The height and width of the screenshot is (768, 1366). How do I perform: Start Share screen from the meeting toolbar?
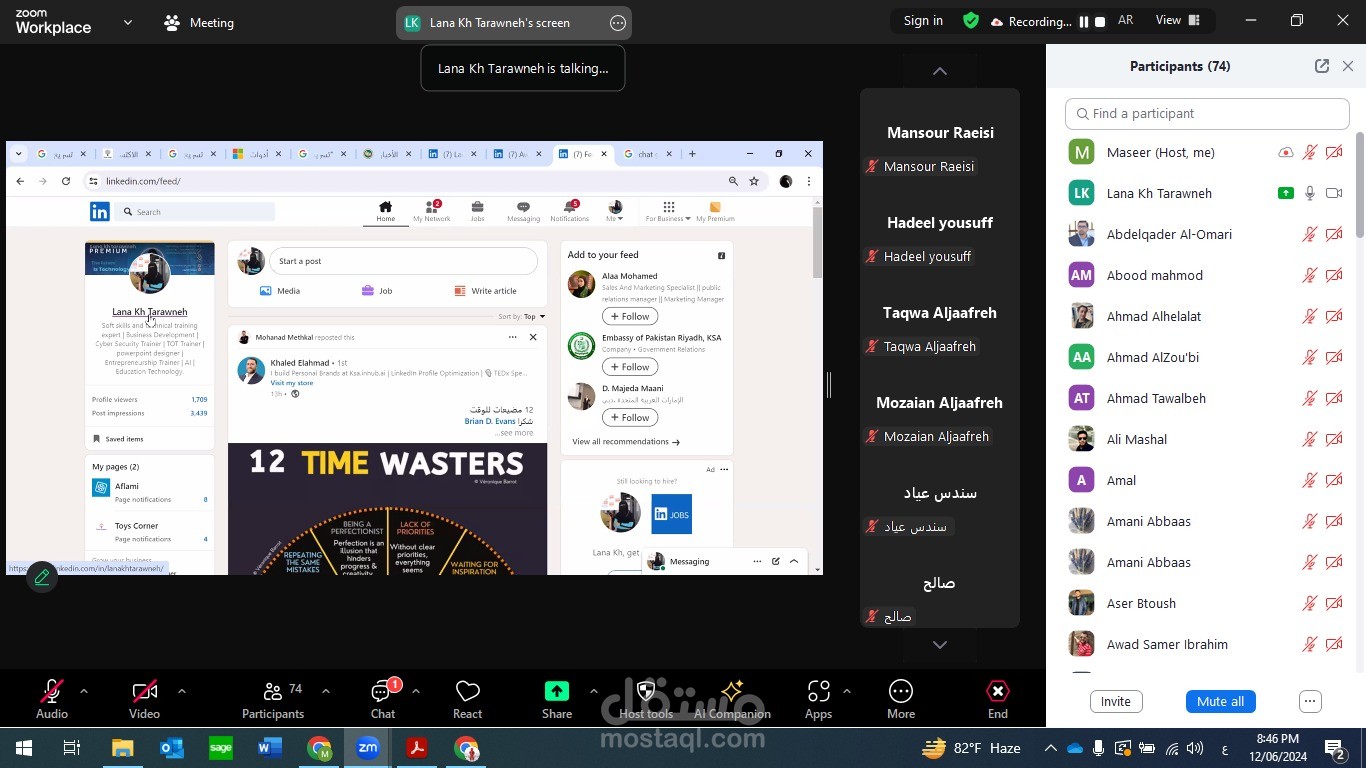click(x=557, y=700)
